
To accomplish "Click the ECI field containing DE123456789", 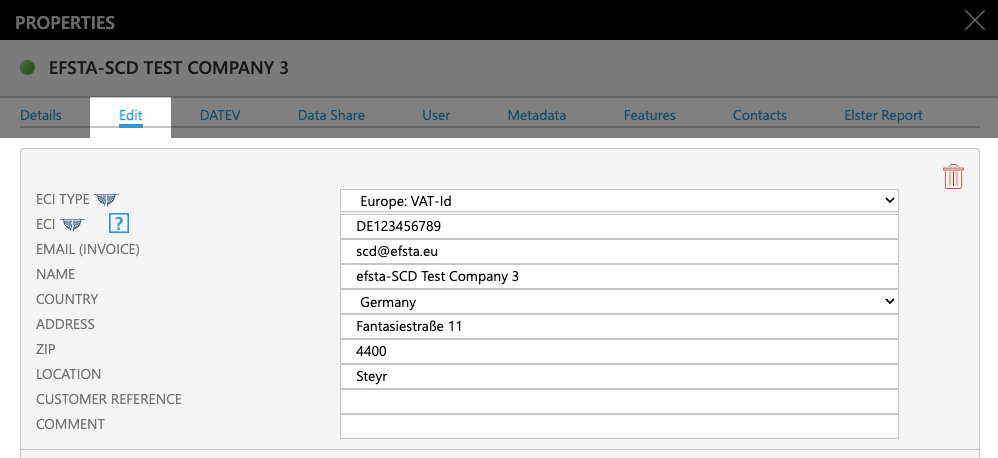I will coord(619,226).
